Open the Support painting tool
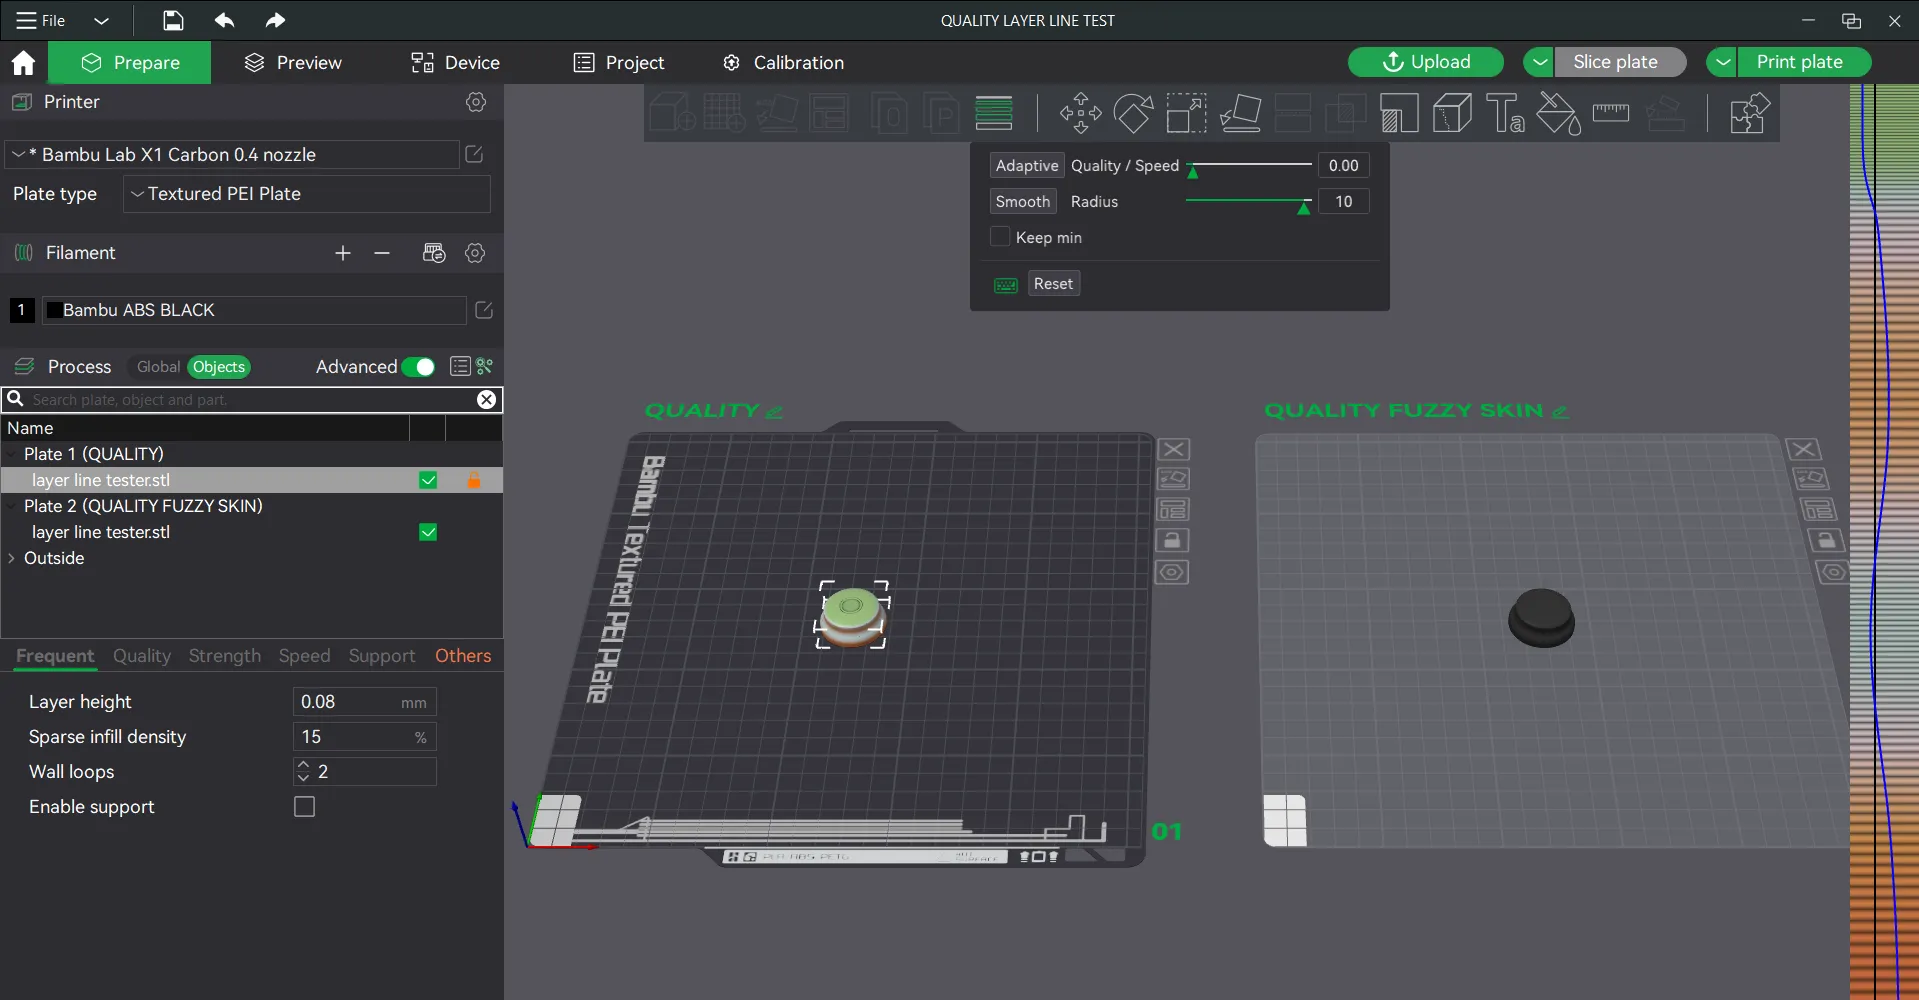The height and width of the screenshot is (1000, 1919). click(1399, 113)
